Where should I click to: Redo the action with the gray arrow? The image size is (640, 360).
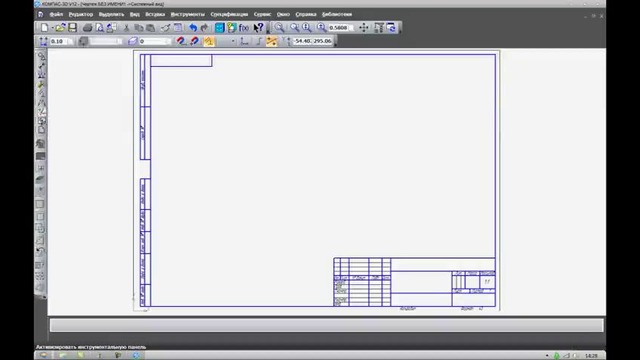click(204, 28)
